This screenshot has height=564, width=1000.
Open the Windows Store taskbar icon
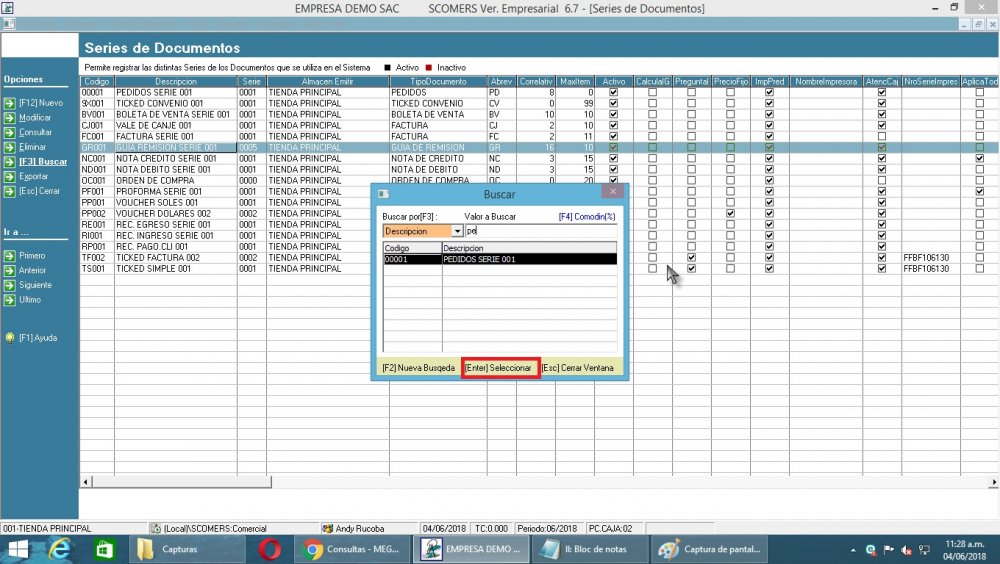coord(104,549)
